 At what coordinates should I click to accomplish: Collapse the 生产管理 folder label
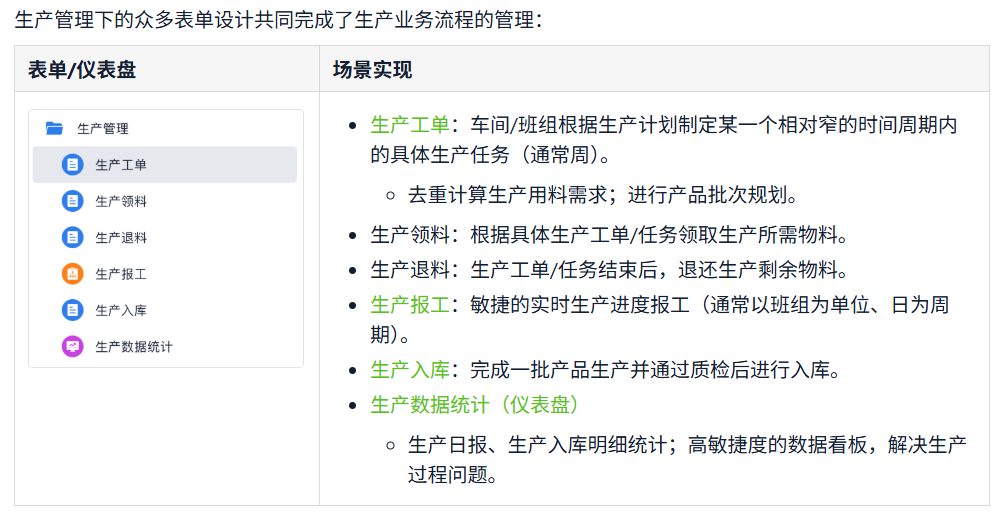pos(103,128)
